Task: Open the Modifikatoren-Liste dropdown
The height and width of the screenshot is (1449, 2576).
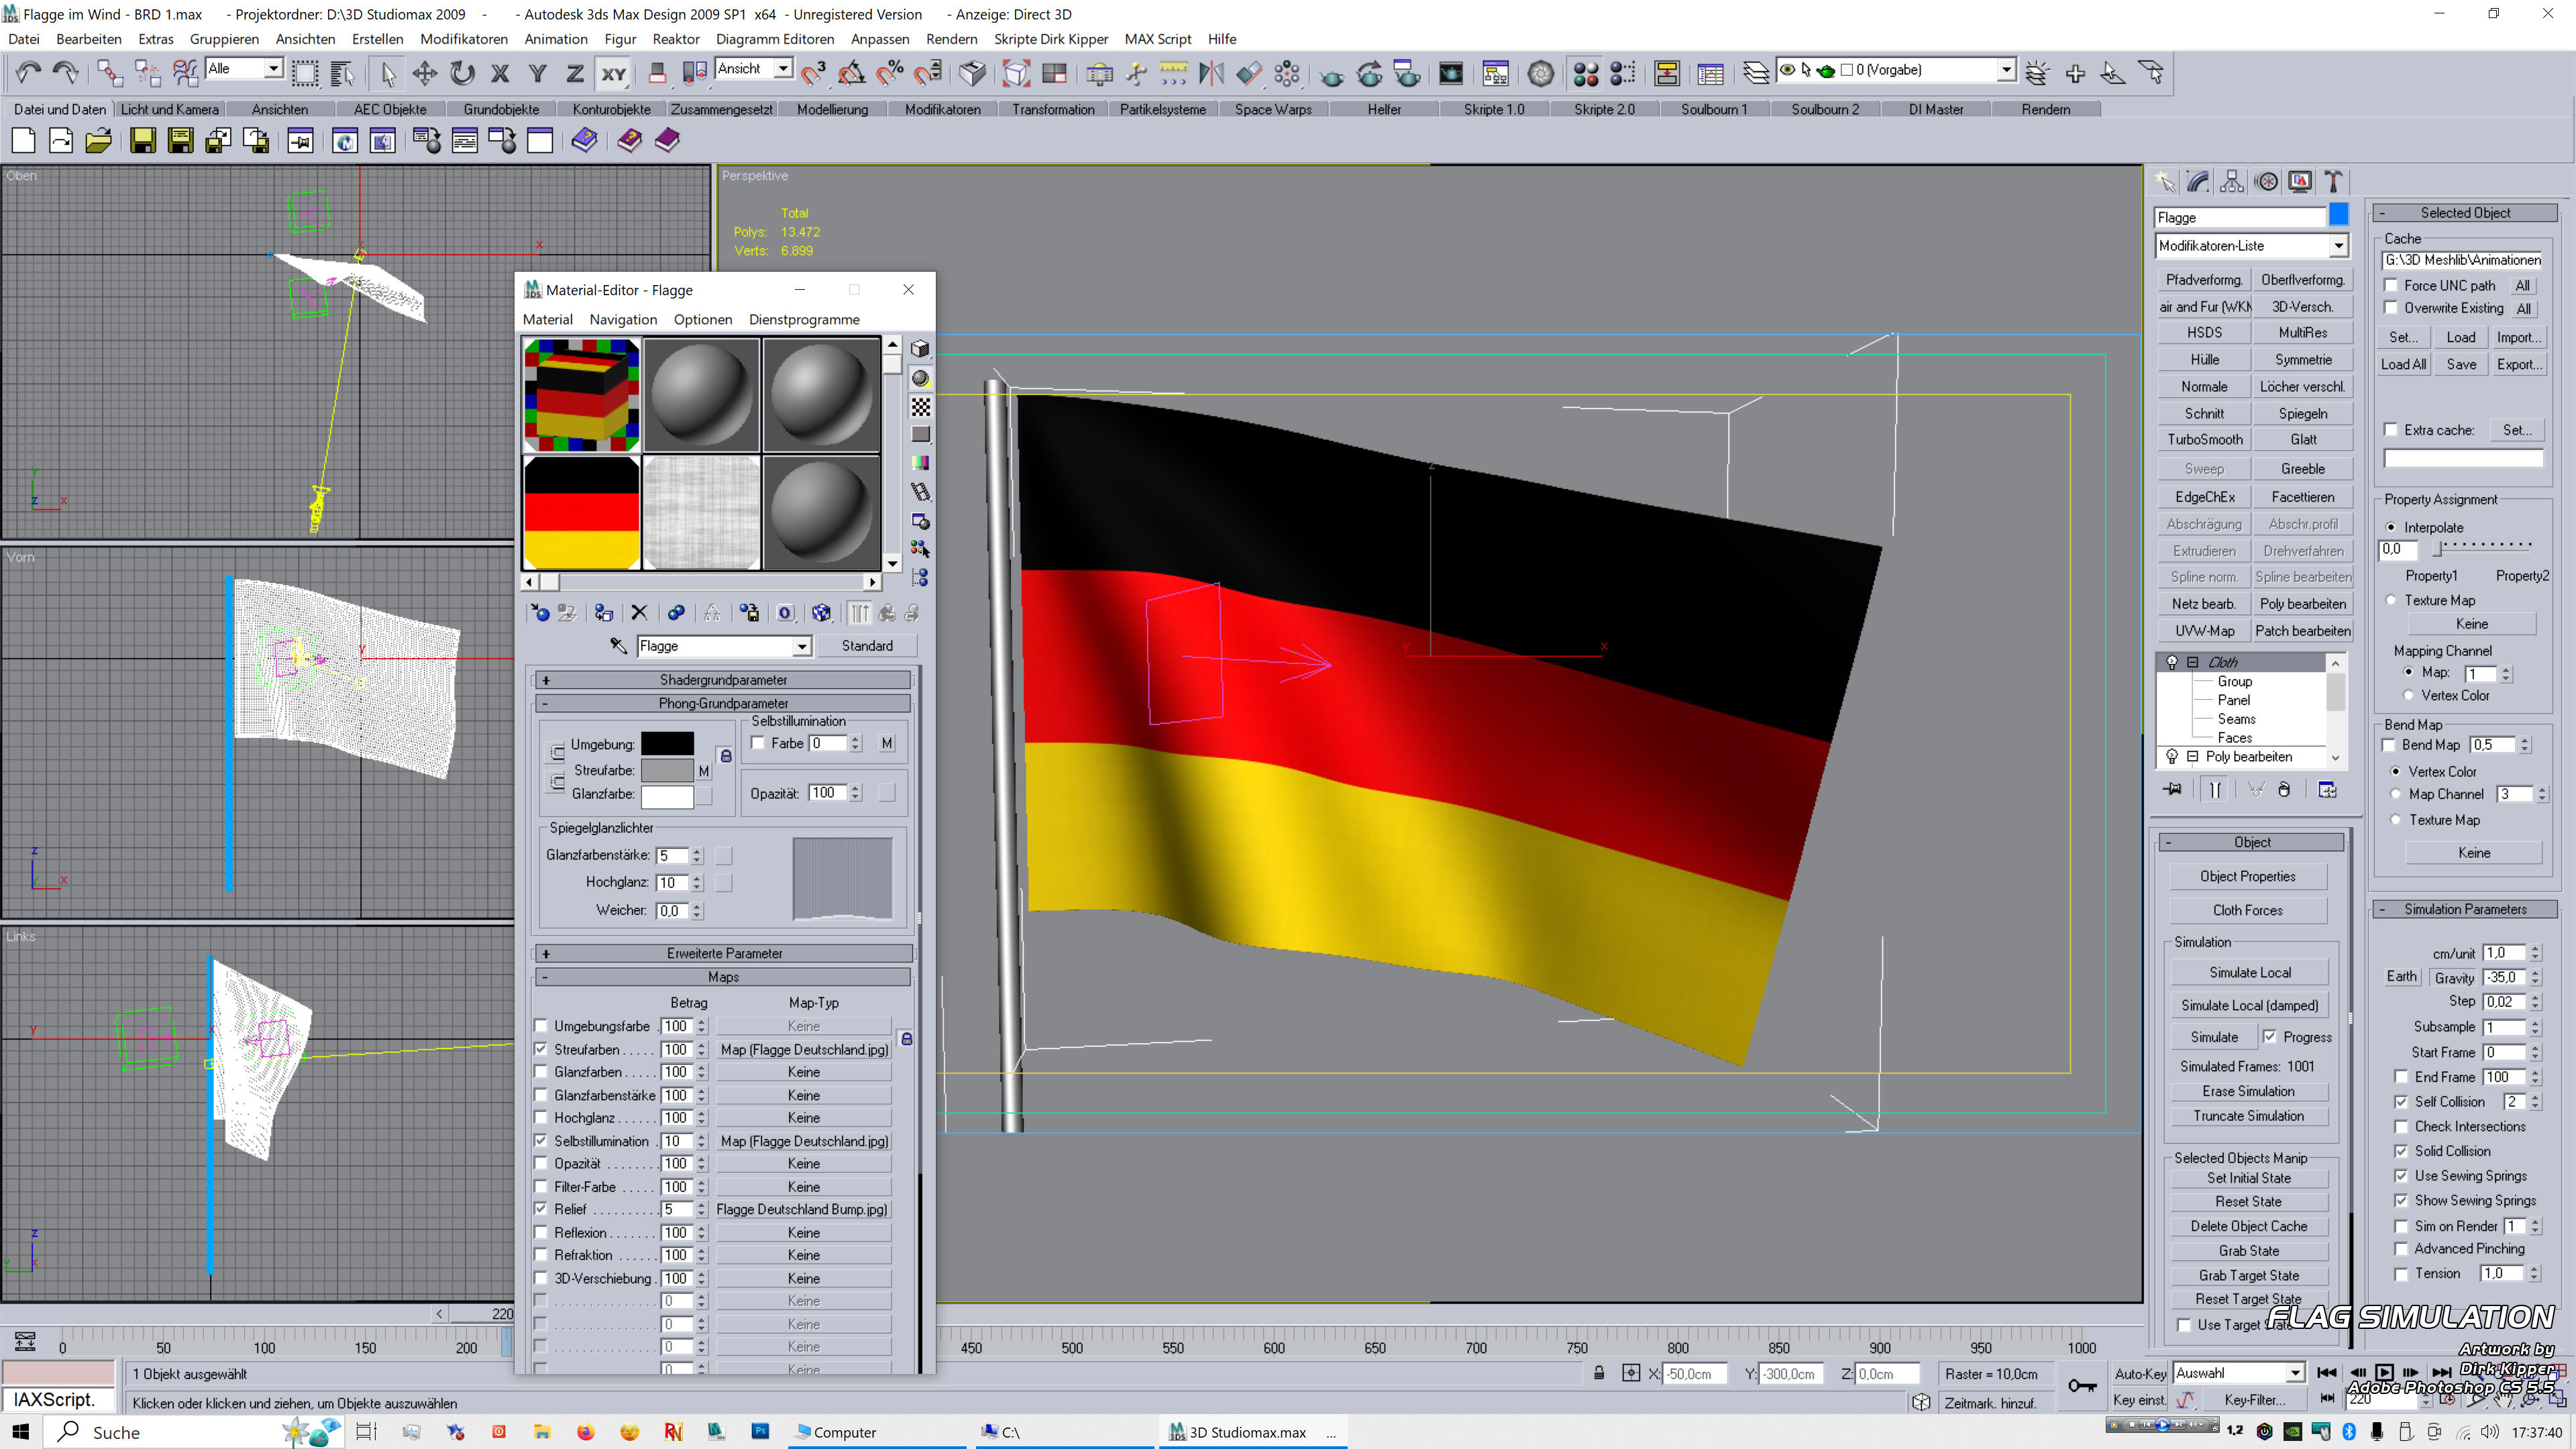Action: (2338, 246)
